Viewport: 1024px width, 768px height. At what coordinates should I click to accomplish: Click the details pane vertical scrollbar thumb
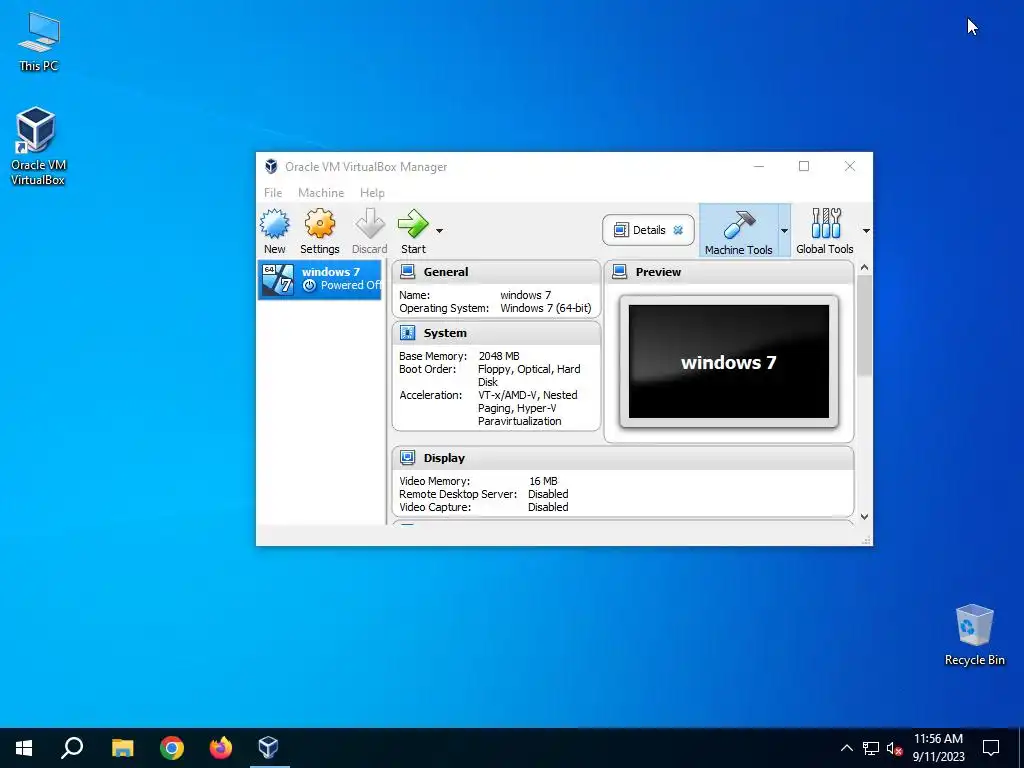[x=865, y=325]
